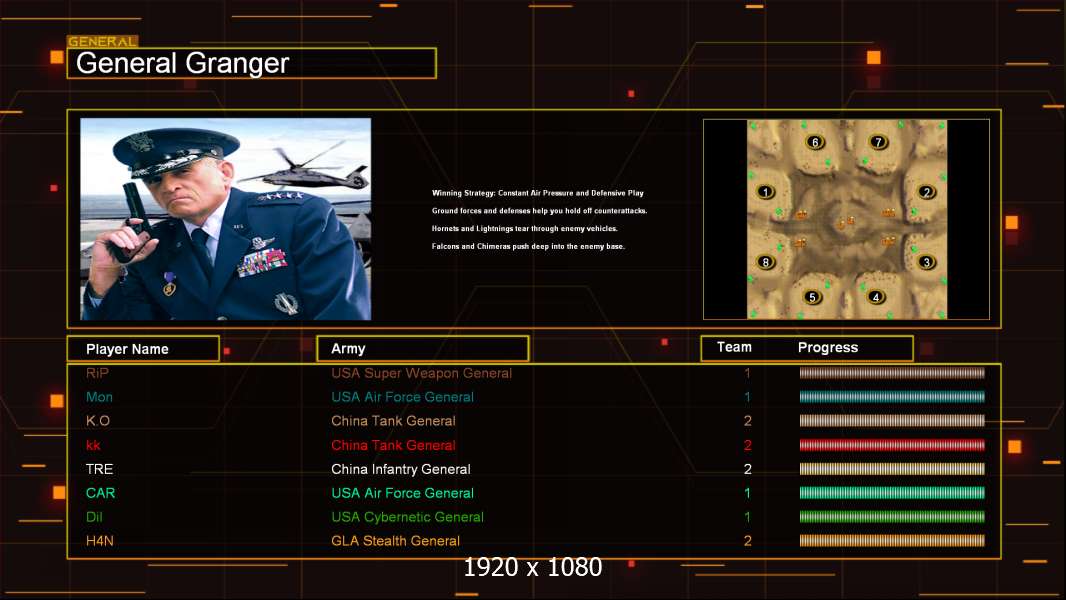
Task: Select player name H4N
Action: [99, 541]
